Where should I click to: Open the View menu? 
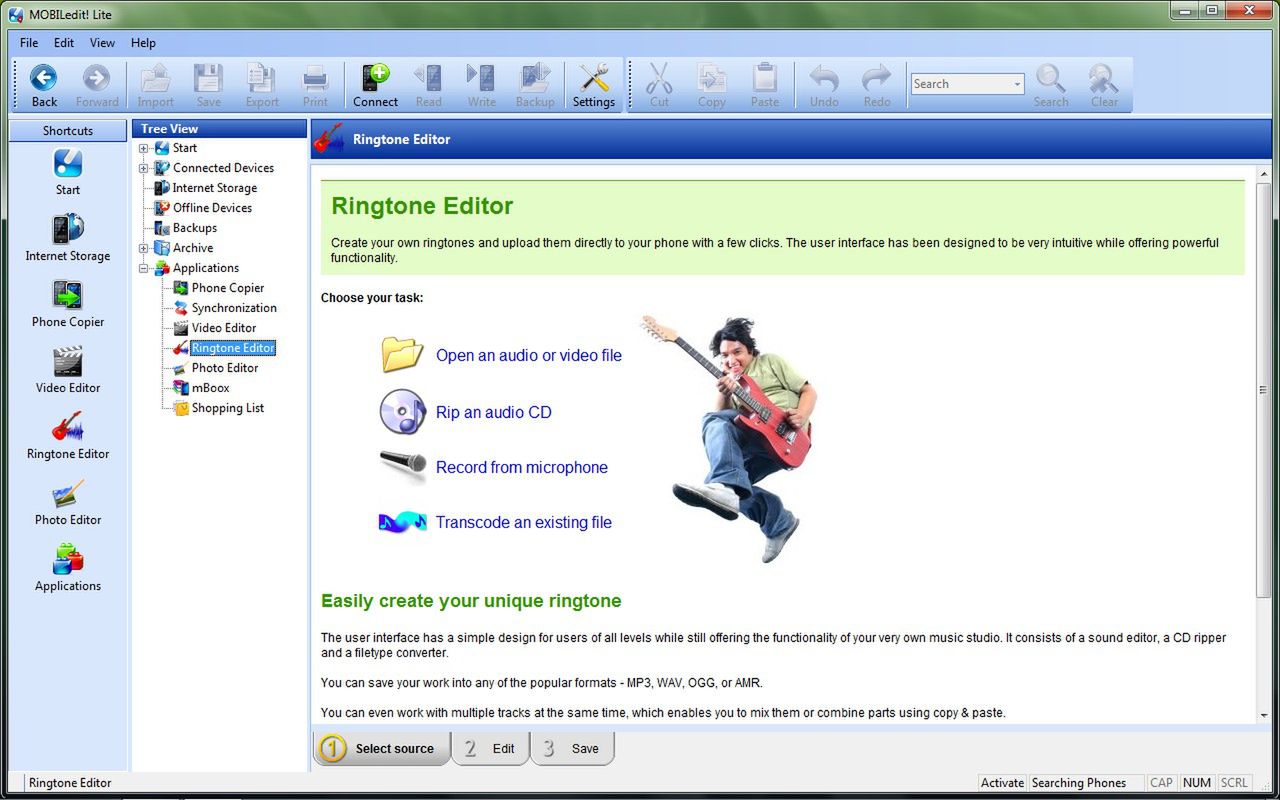tap(102, 43)
